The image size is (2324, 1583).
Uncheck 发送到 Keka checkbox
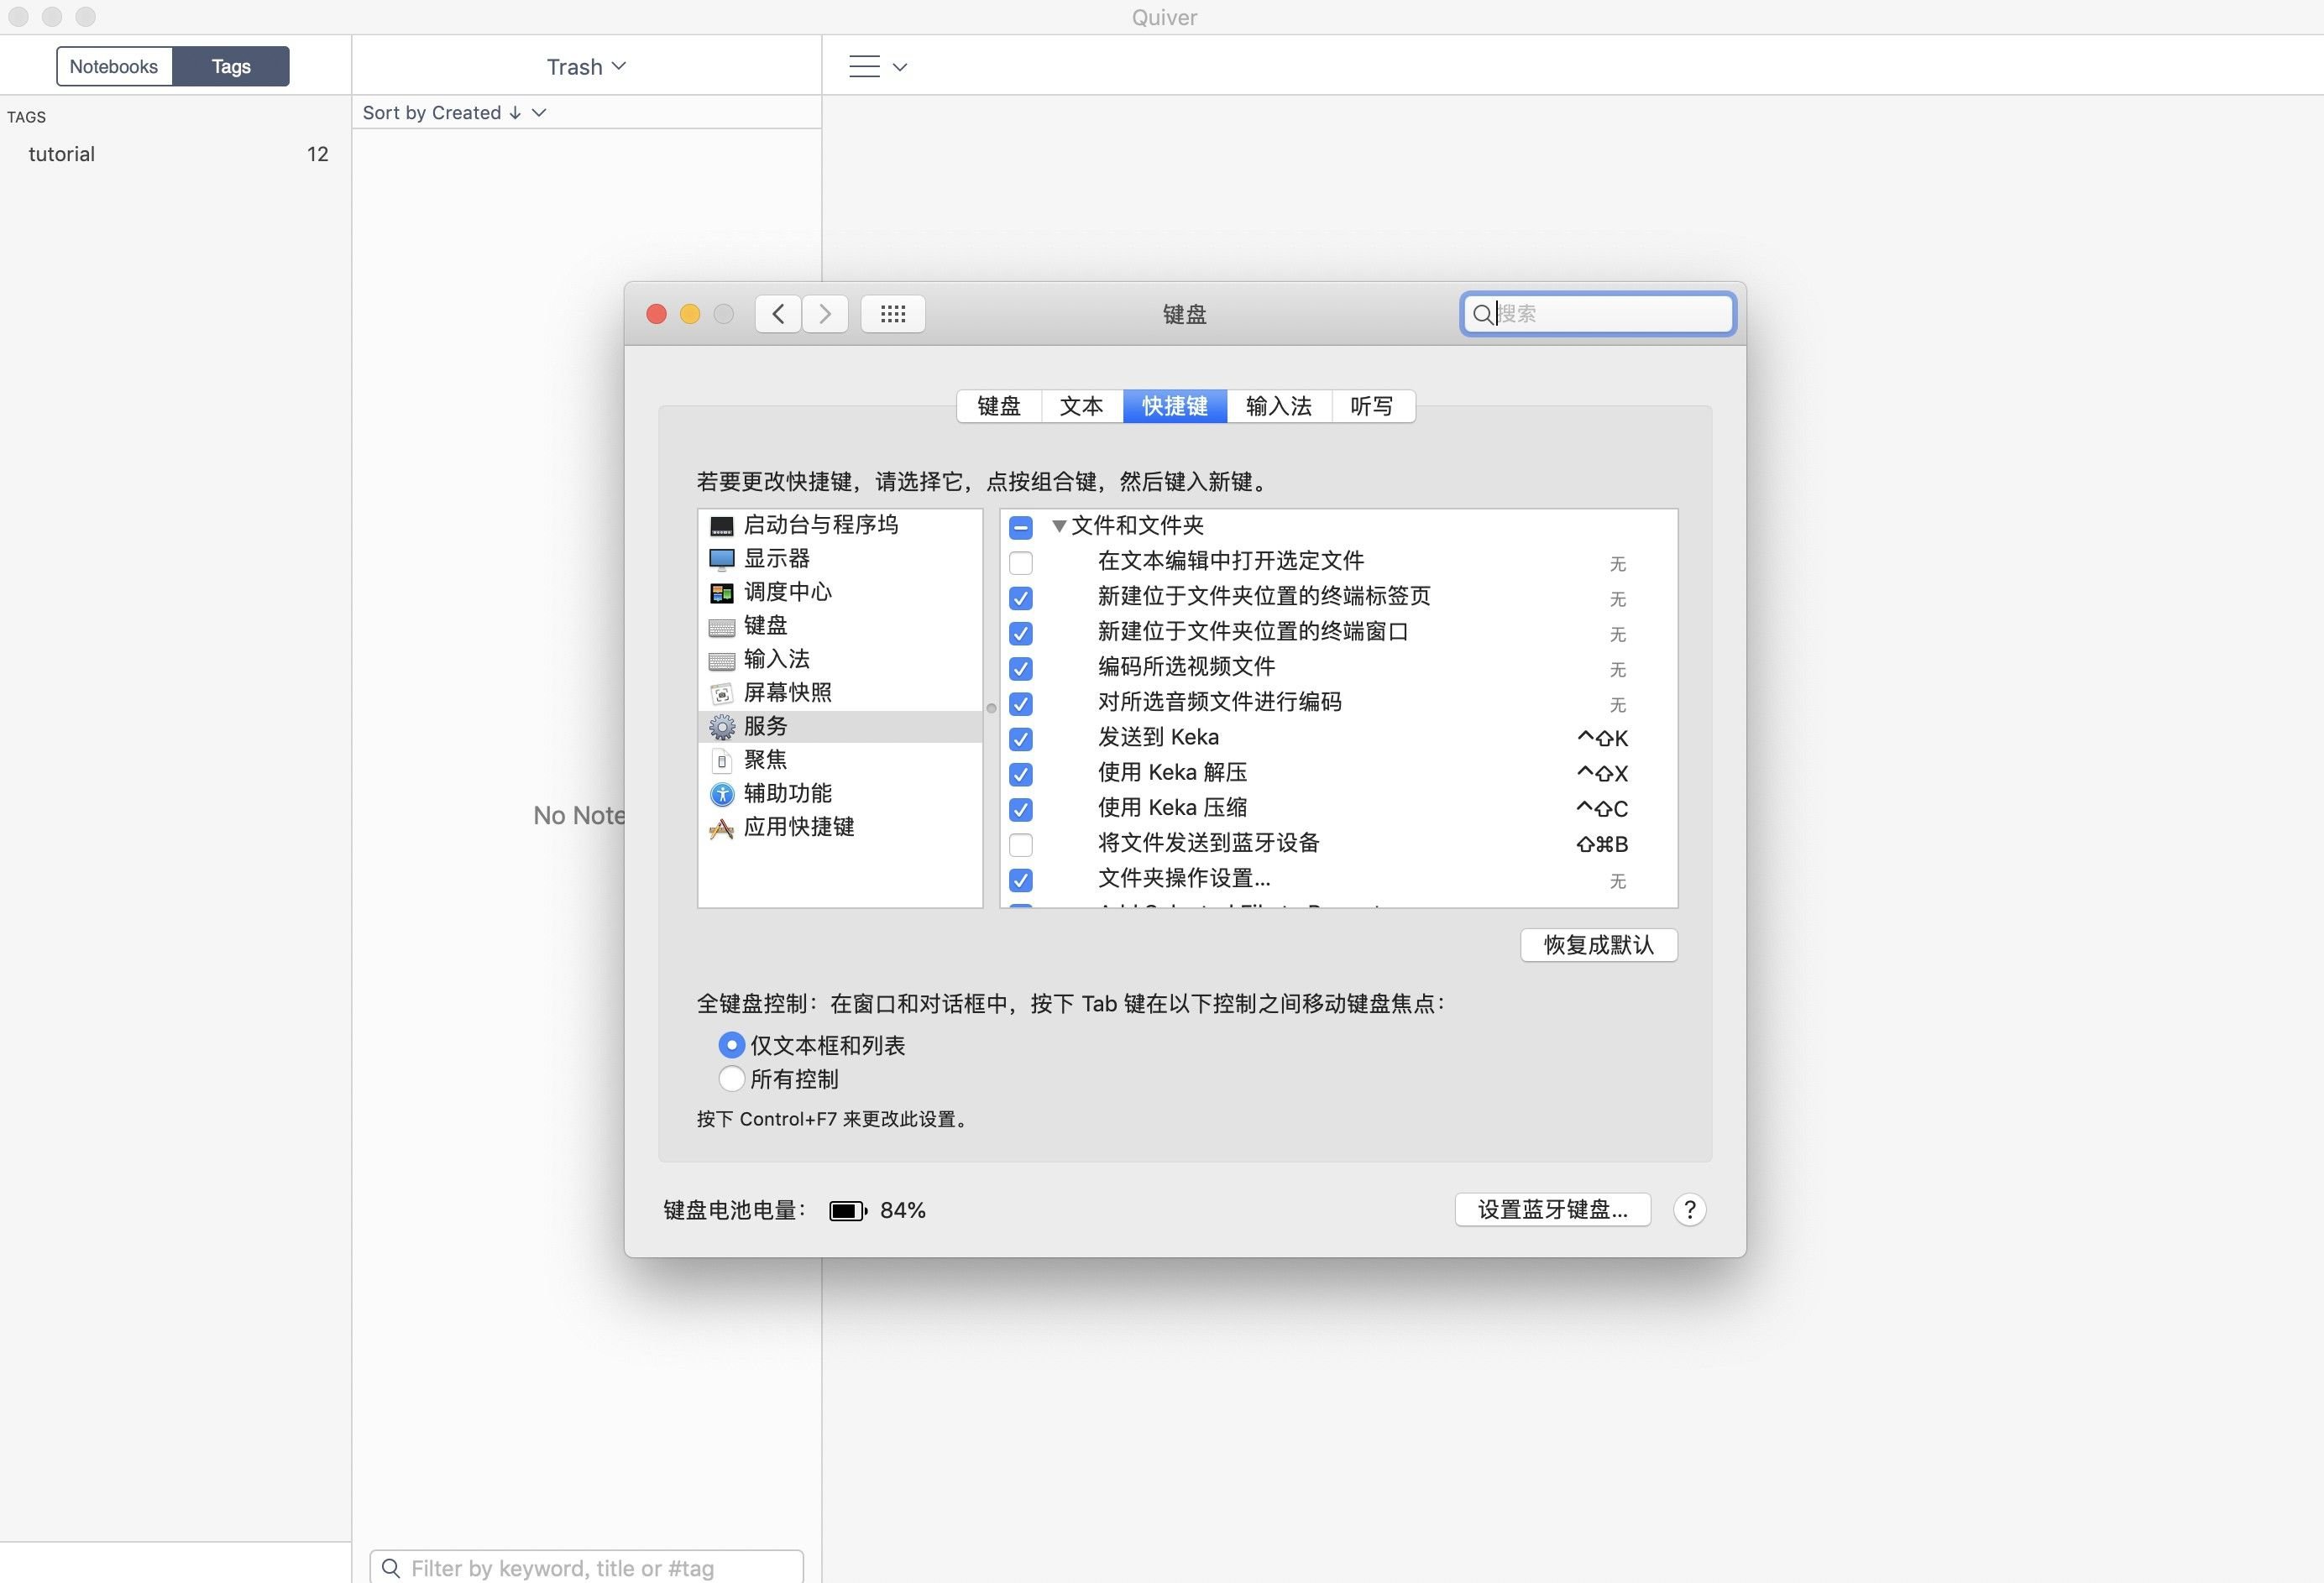[x=1020, y=739]
